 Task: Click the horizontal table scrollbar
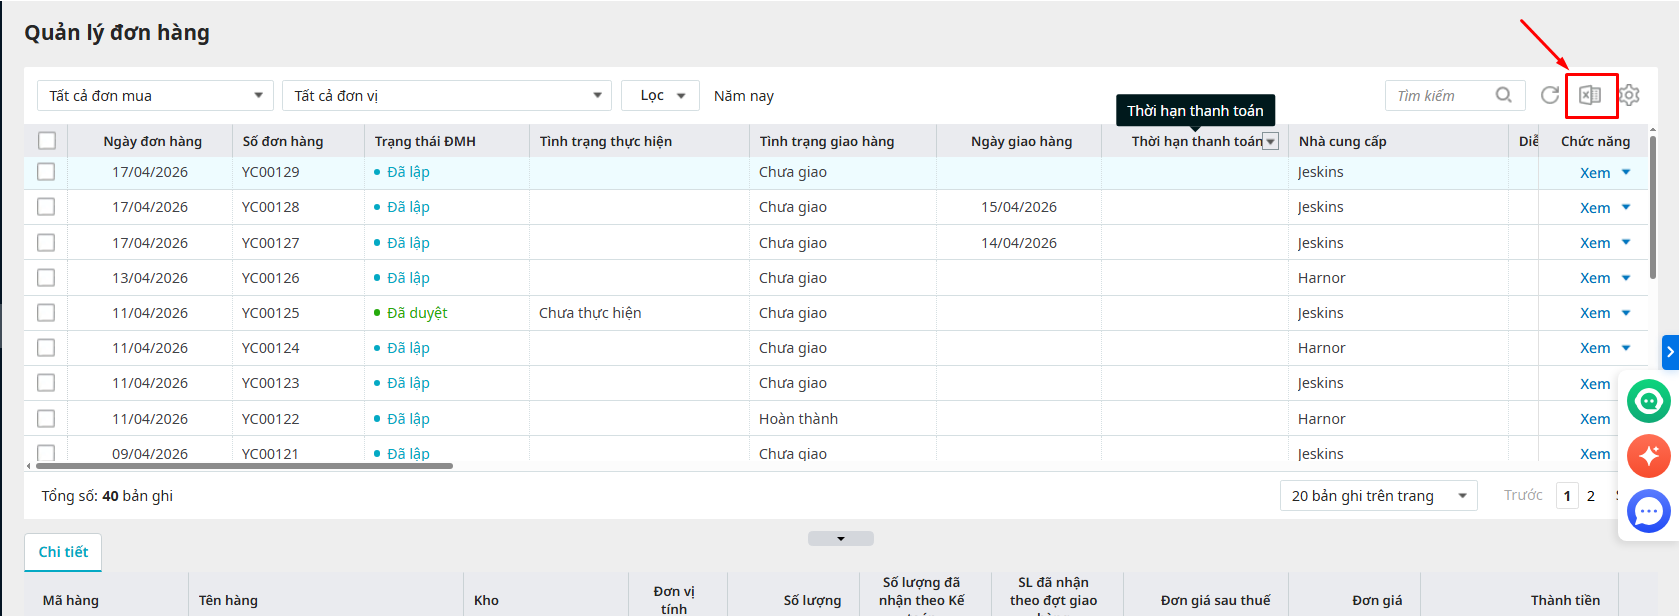click(244, 466)
